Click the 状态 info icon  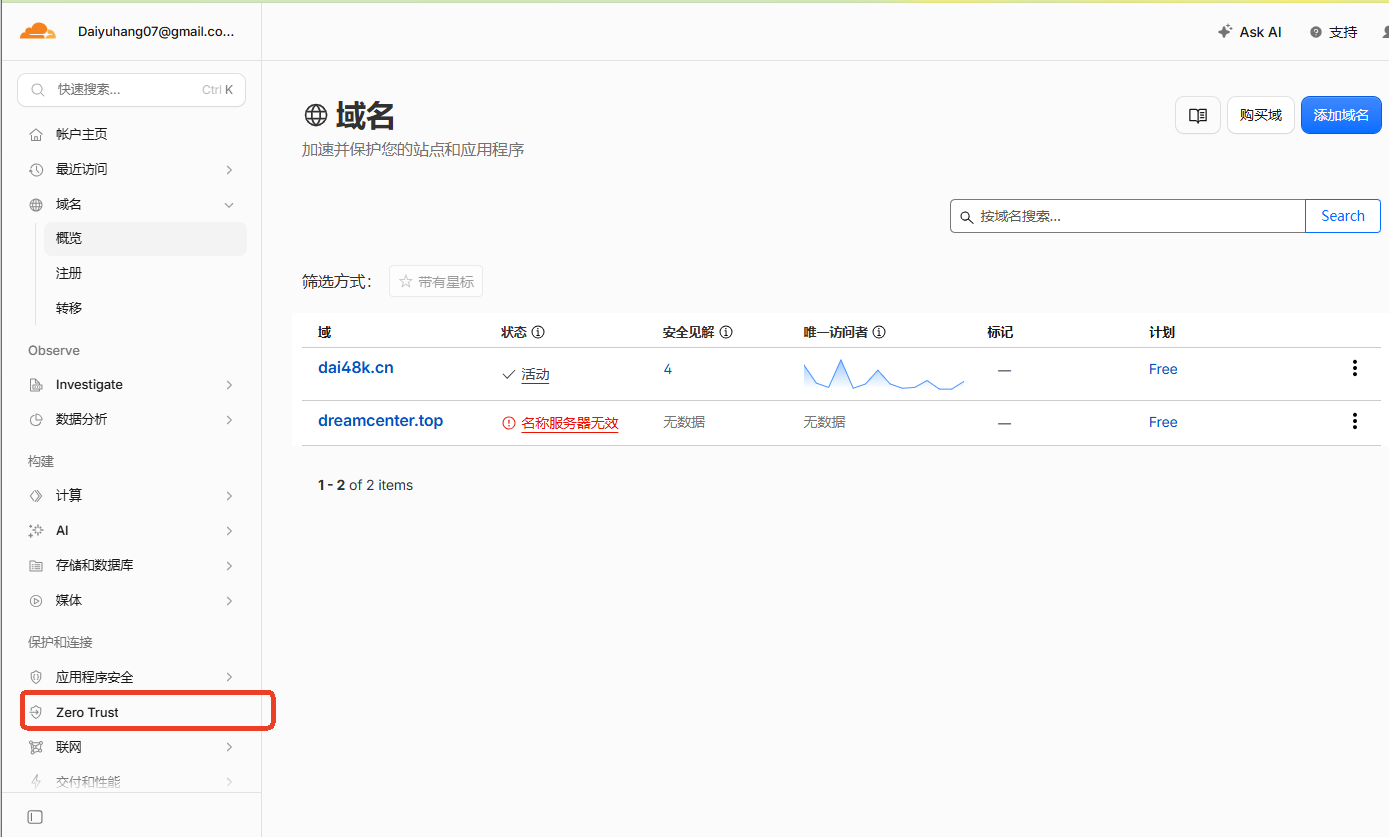point(538,332)
